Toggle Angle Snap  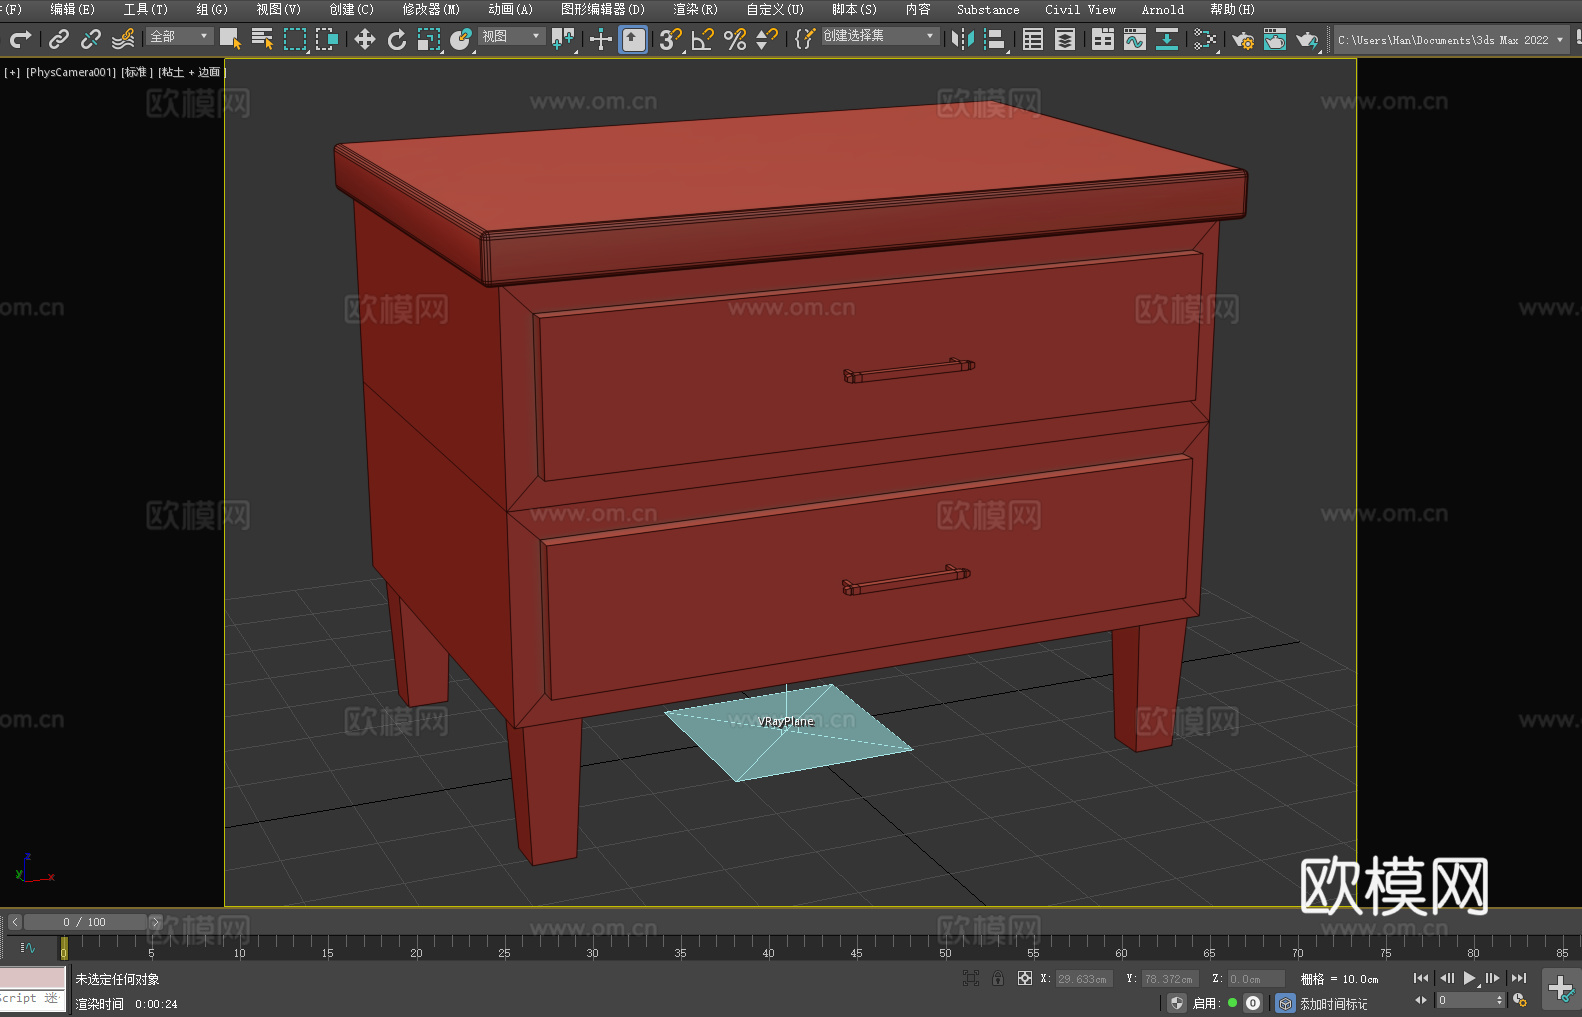click(x=702, y=39)
